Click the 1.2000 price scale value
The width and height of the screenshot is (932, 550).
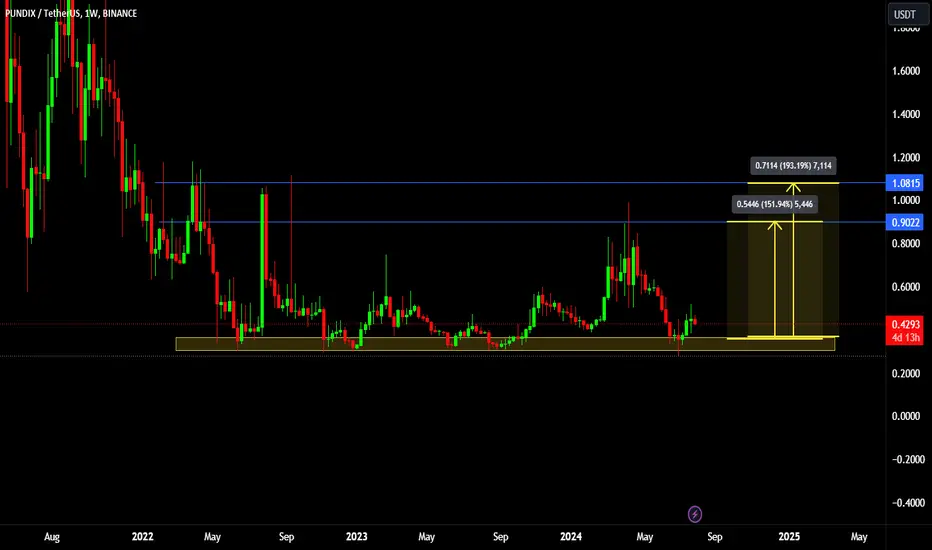[906, 158]
